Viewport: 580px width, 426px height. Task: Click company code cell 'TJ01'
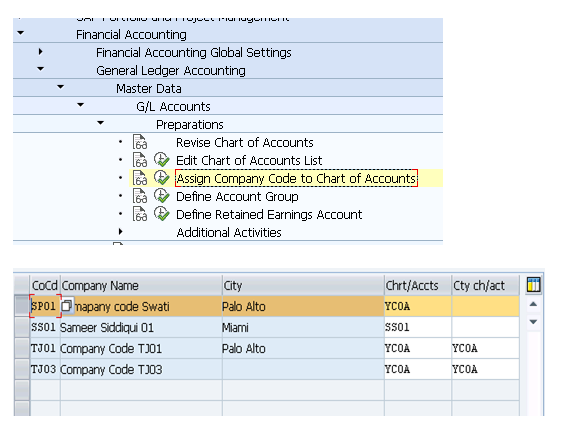45,348
